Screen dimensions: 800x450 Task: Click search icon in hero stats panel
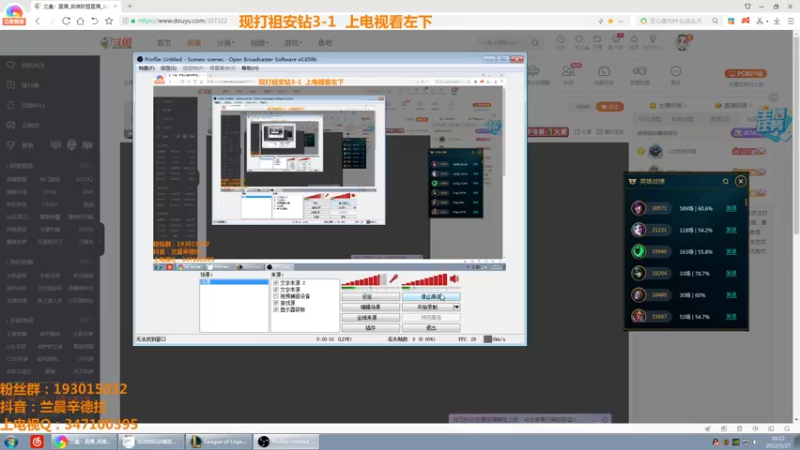tap(726, 181)
